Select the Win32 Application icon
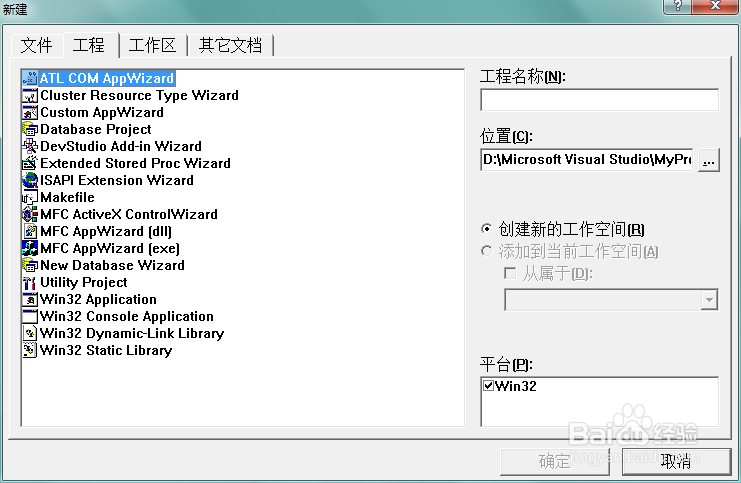Image resolution: width=741 pixels, height=483 pixels. click(30, 300)
